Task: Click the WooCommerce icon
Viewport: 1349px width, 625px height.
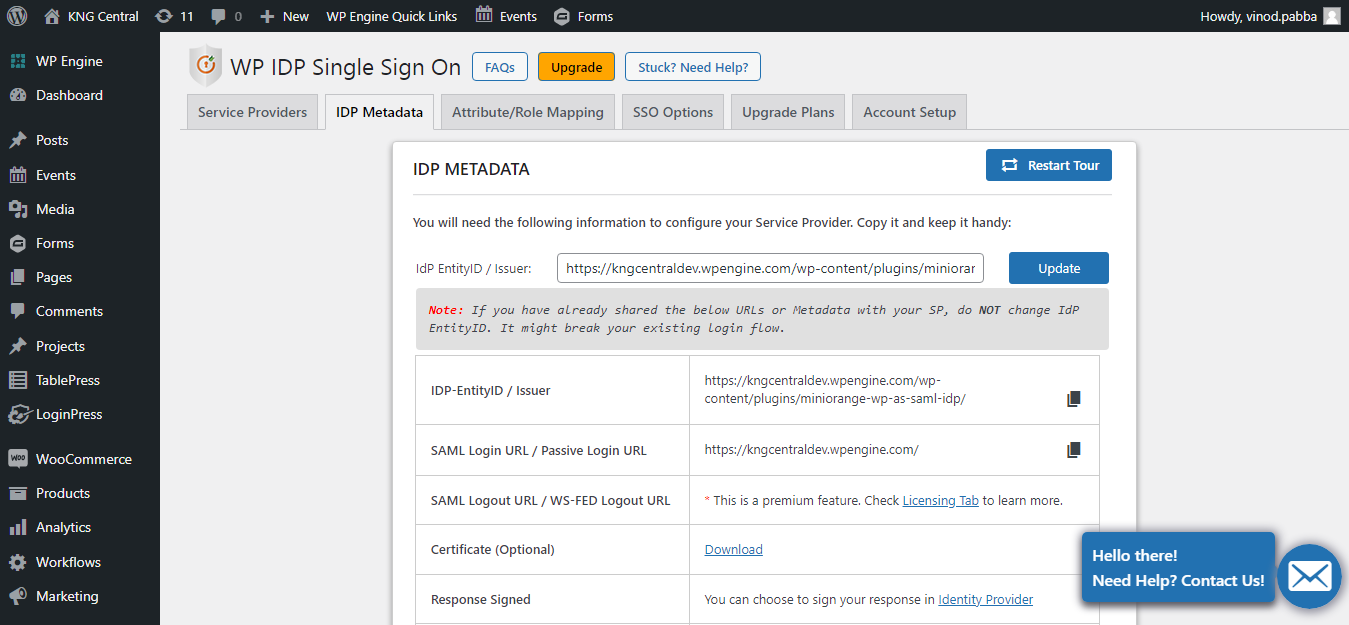Action: (18, 459)
